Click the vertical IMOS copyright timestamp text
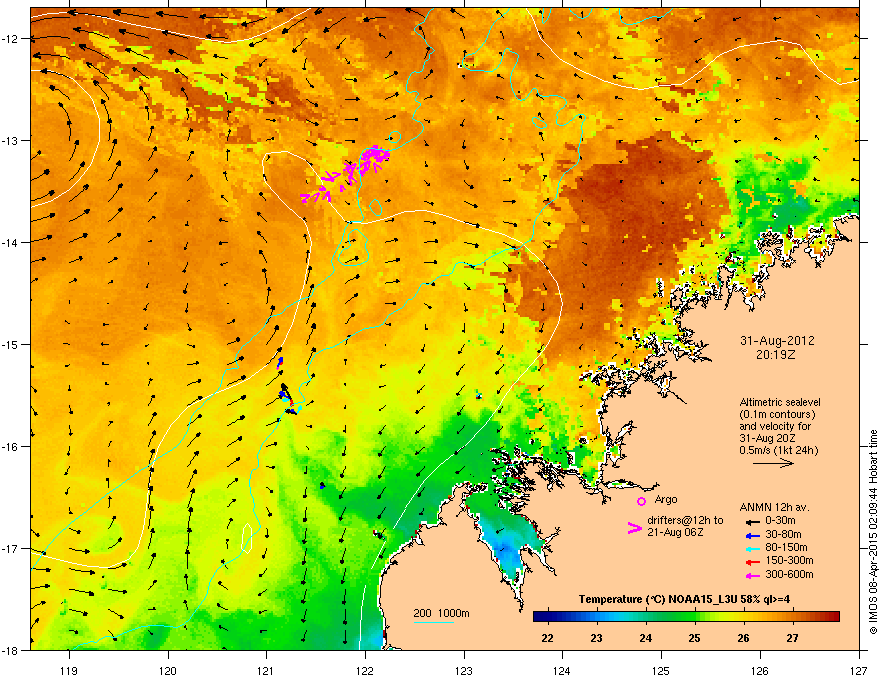This screenshot has height=680, width=880. (873, 532)
